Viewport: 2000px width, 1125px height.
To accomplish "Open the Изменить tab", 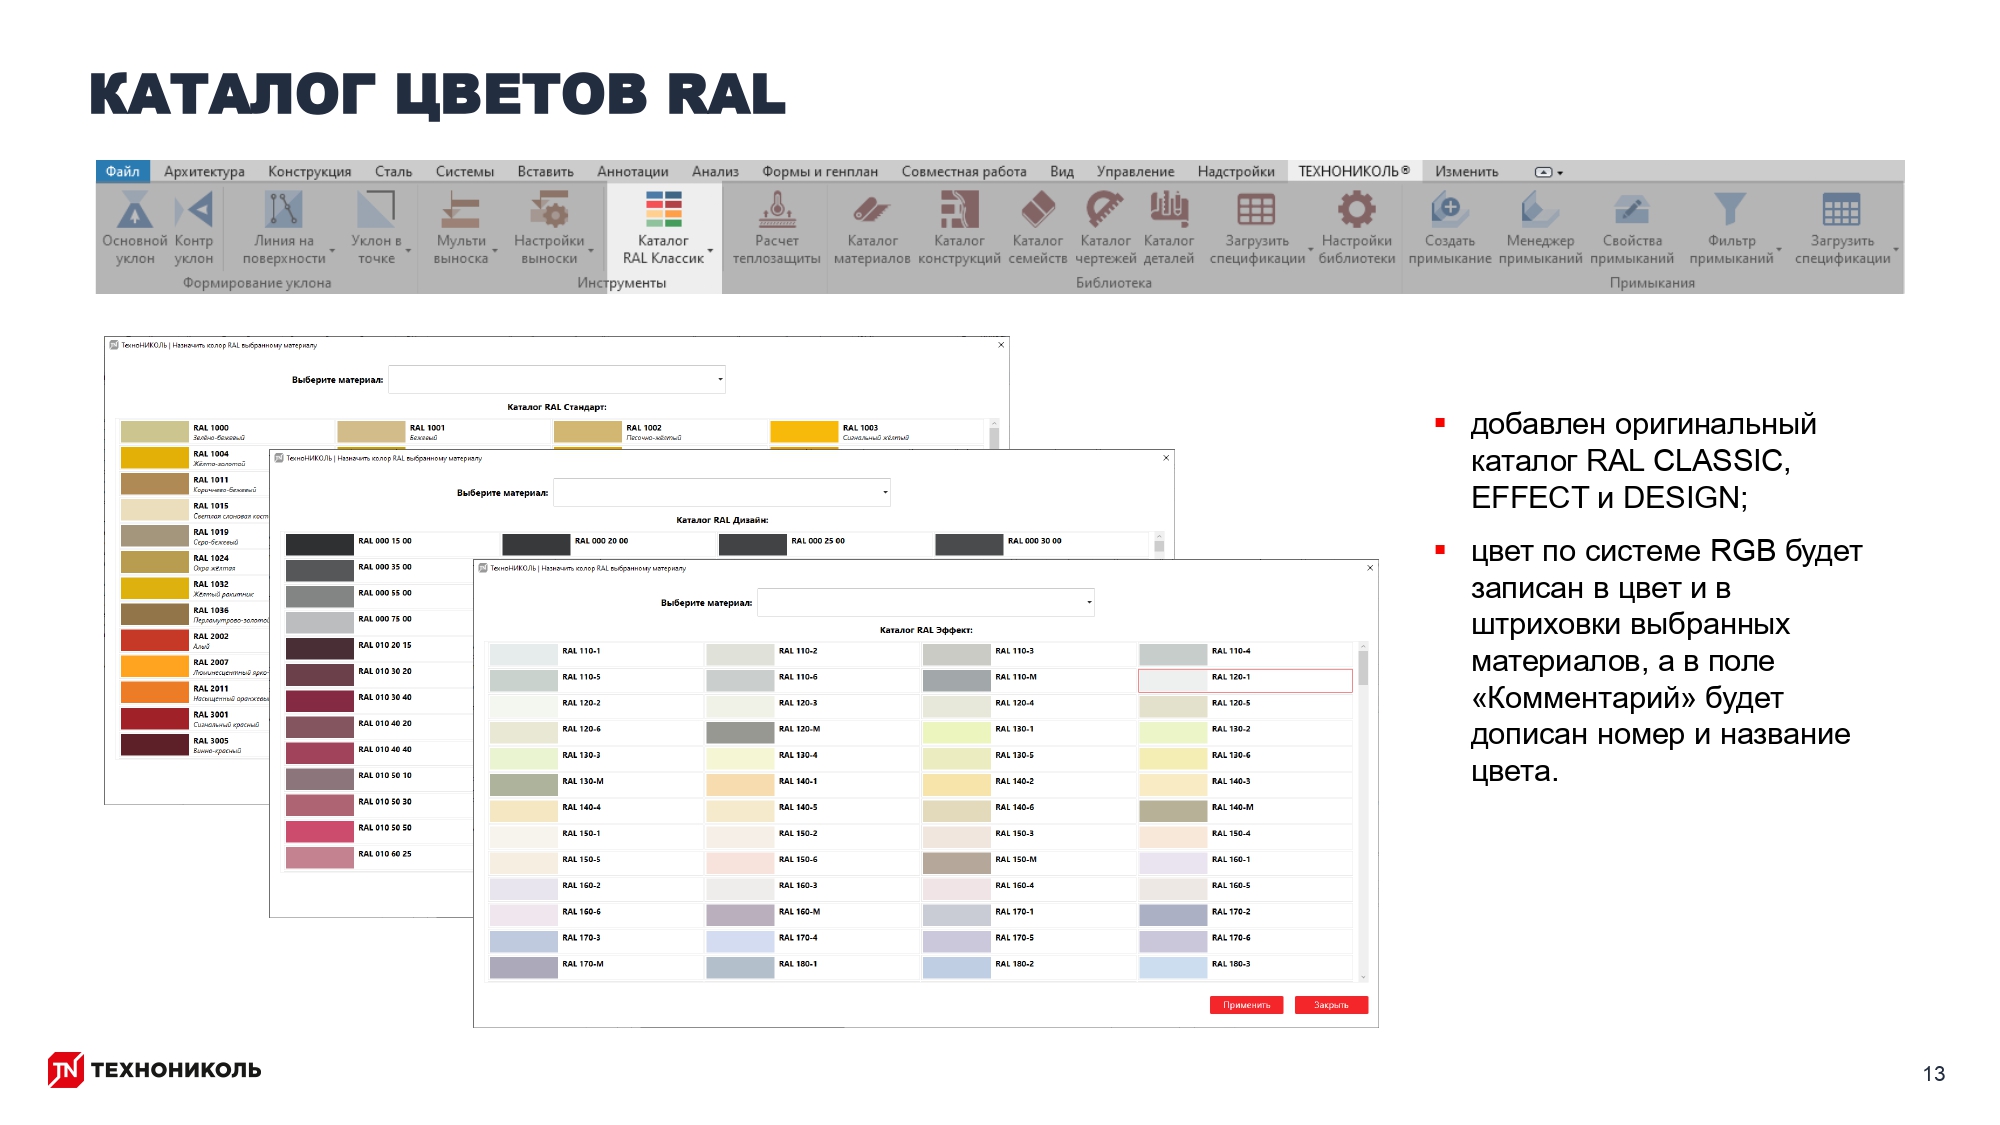I will pyautogui.click(x=1467, y=171).
